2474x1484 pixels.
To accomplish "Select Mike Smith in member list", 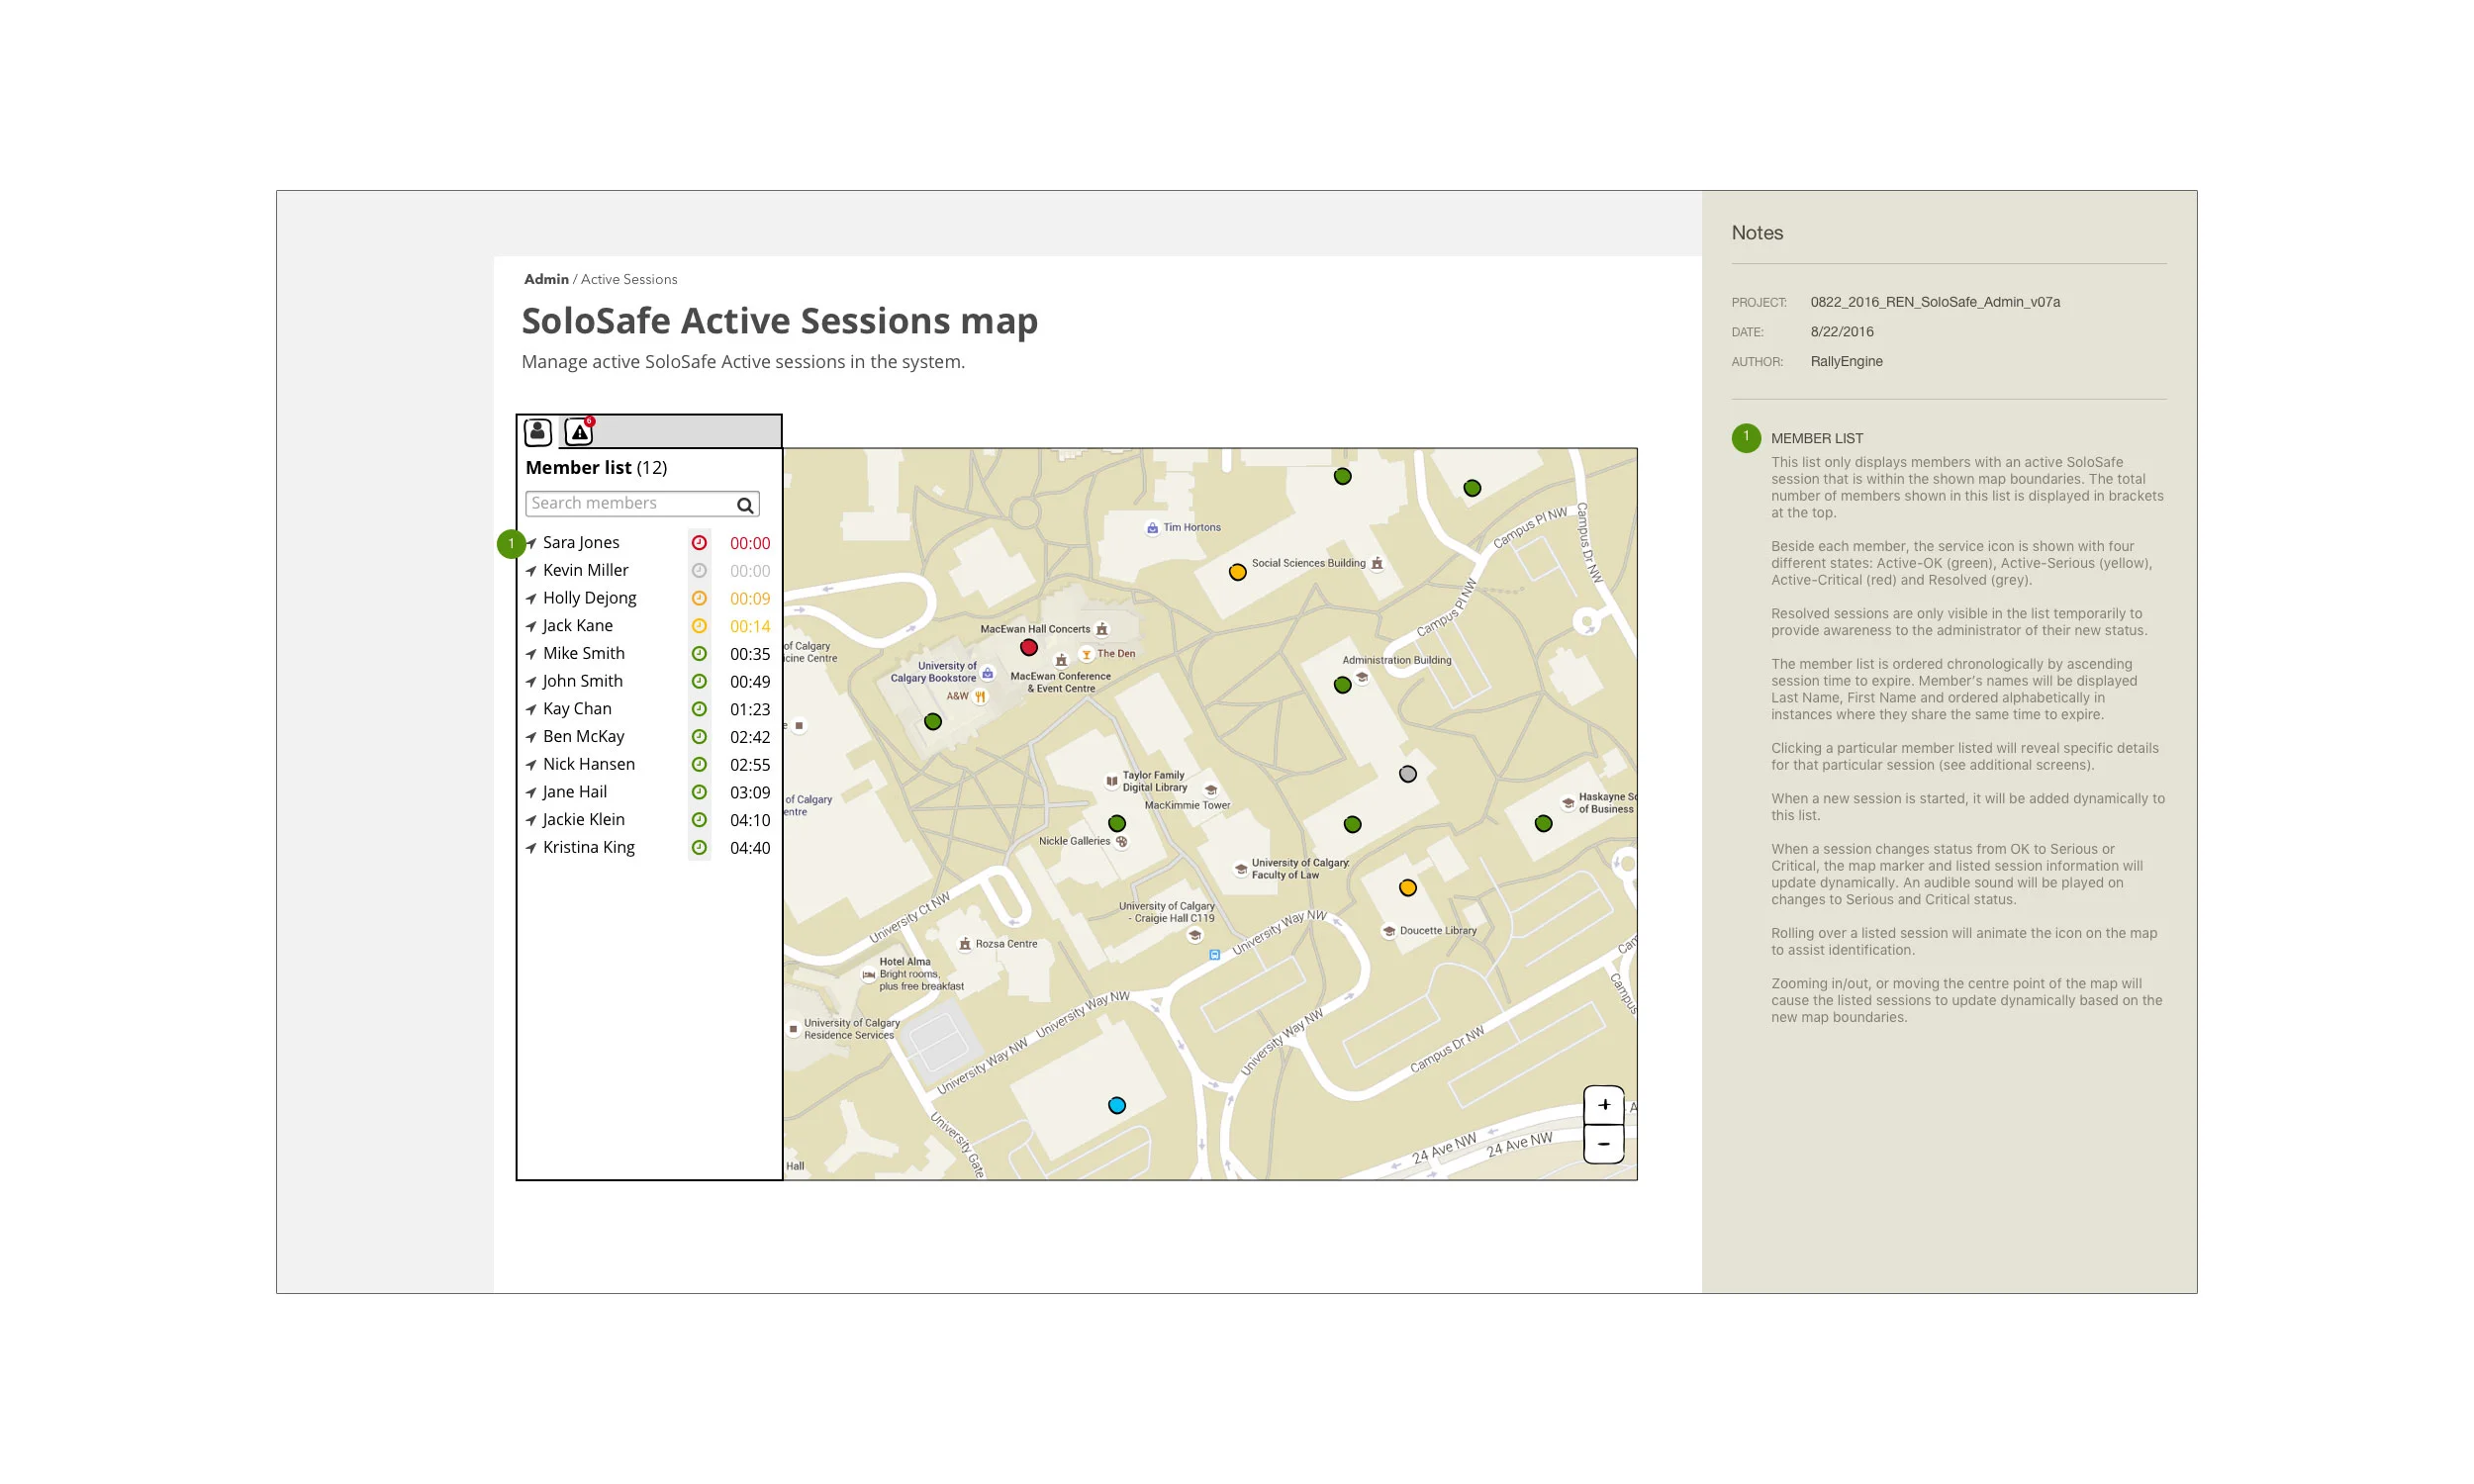I will point(584,654).
